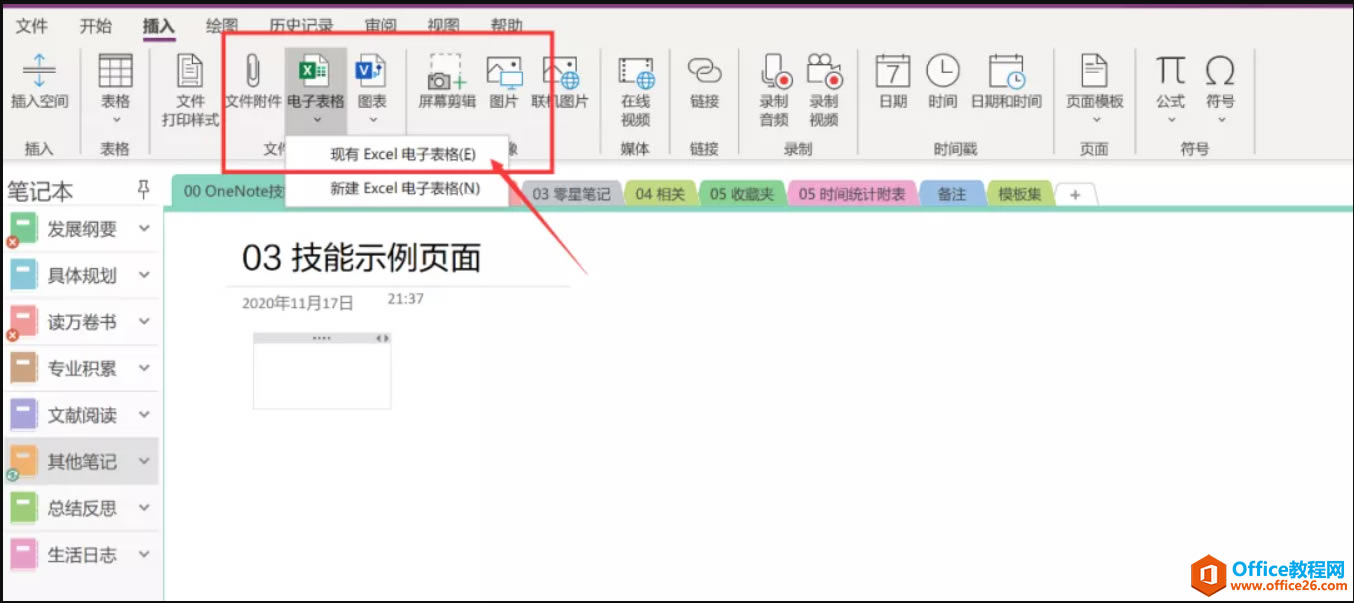The height and width of the screenshot is (603, 1354).
Task: Click the Insert Space (插入空间) icon
Action: click(39, 72)
